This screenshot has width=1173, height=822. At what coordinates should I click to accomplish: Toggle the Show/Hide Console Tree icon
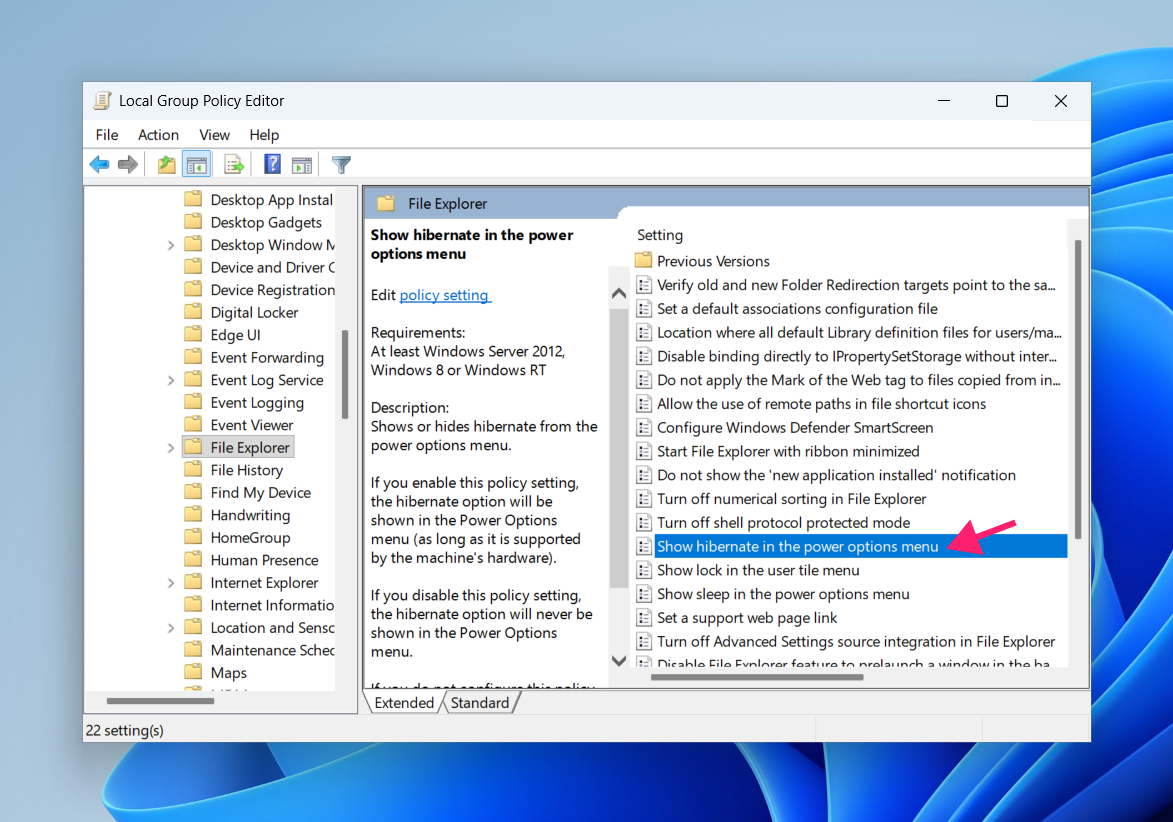(x=197, y=165)
